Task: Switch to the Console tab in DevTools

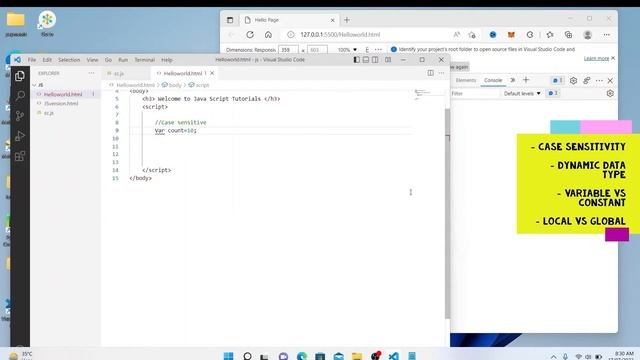Action: click(493, 80)
